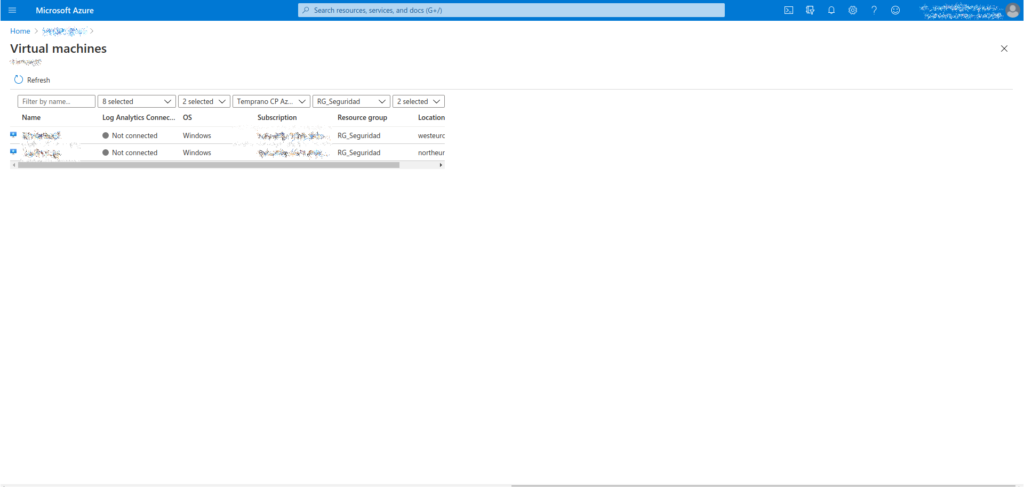
Task: Open the Help question mark menu
Action: 874,10
